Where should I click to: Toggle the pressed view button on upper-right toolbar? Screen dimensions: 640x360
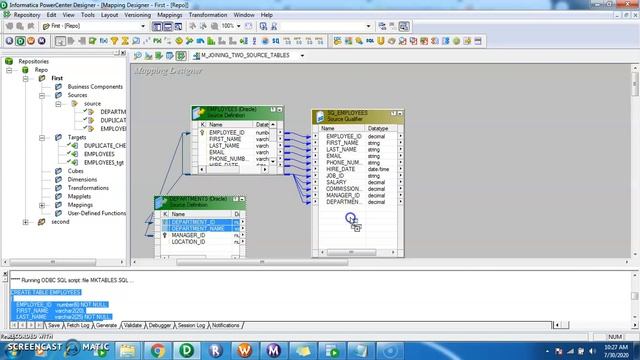click(x=404, y=26)
